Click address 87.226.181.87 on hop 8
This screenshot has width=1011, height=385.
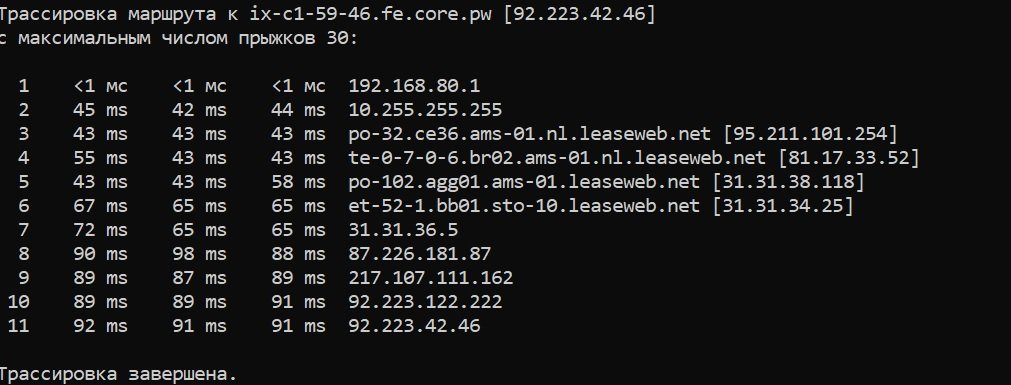click(420, 254)
